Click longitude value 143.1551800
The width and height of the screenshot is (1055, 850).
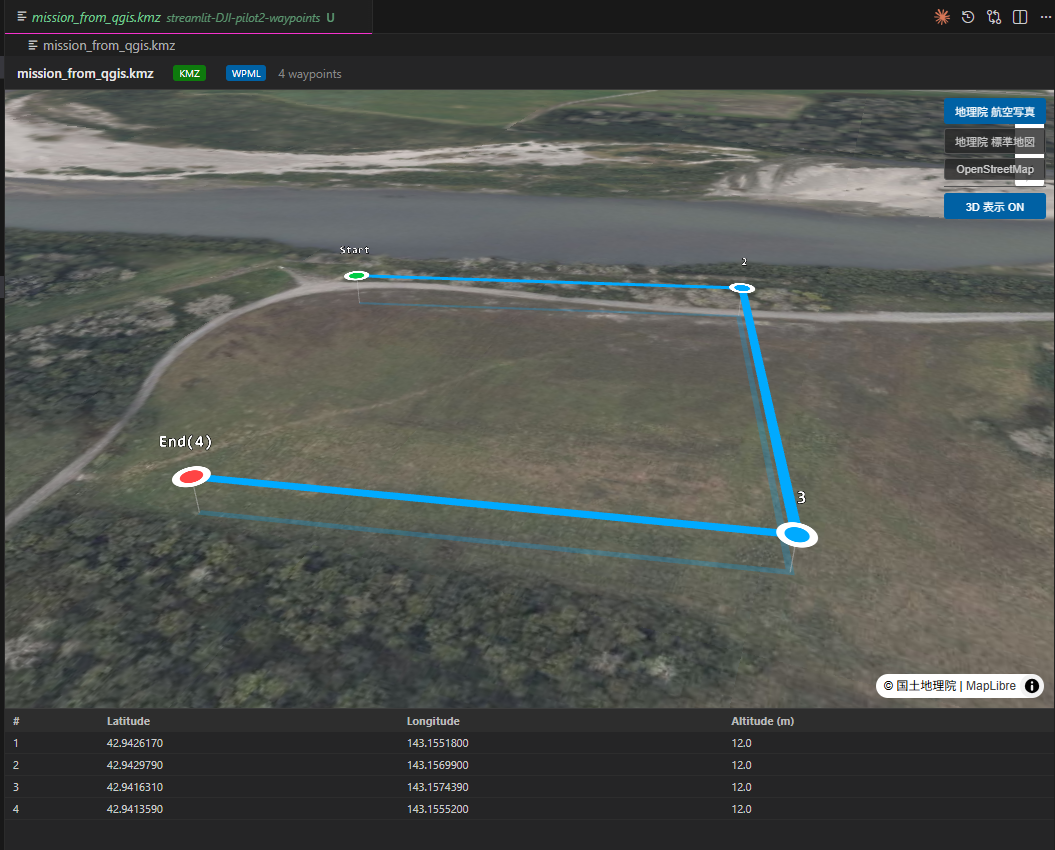[437, 743]
